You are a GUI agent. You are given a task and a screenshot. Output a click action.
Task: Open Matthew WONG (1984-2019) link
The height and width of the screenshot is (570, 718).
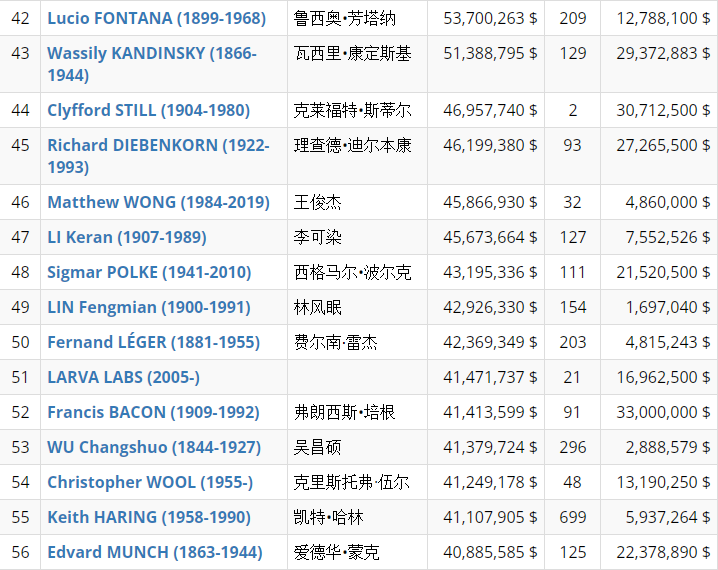pos(158,202)
